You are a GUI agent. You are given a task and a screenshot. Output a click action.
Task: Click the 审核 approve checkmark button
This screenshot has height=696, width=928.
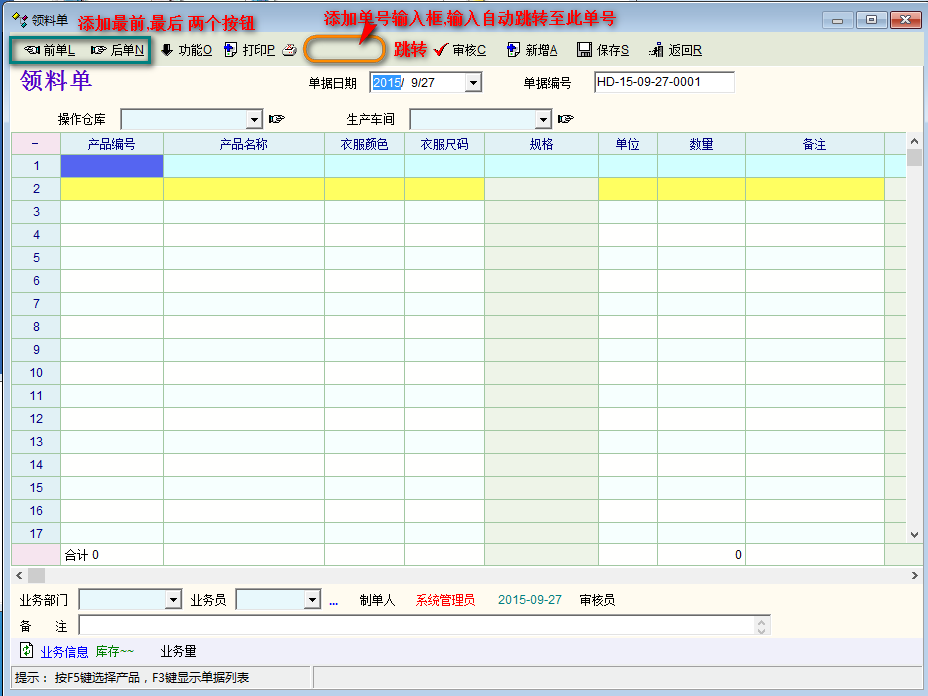pos(461,50)
